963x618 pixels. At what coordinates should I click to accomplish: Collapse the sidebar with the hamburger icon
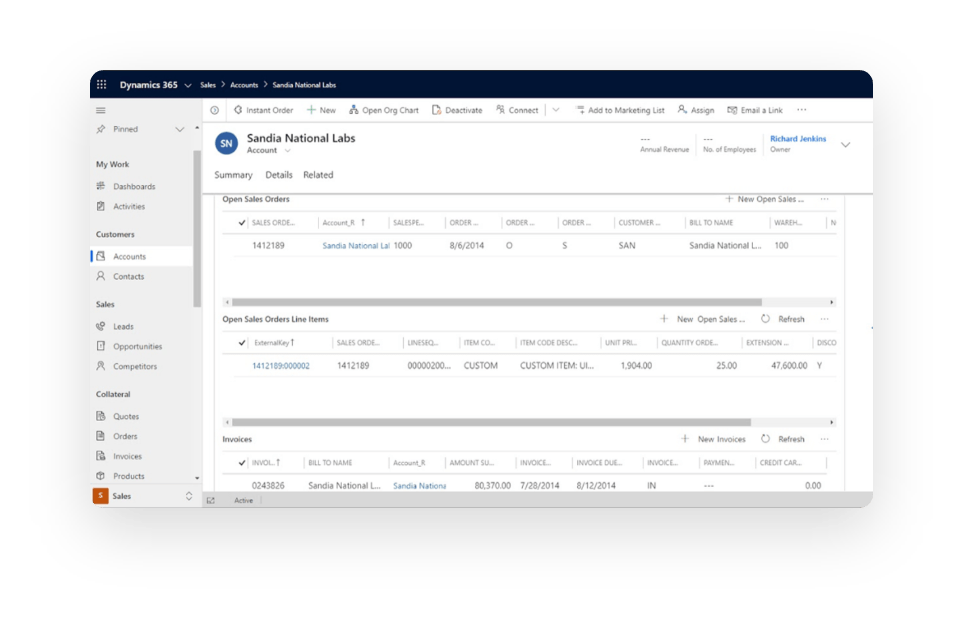(101, 111)
